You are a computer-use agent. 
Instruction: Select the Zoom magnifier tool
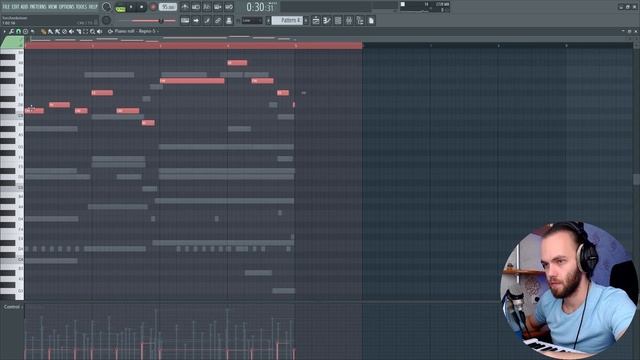[92, 31]
